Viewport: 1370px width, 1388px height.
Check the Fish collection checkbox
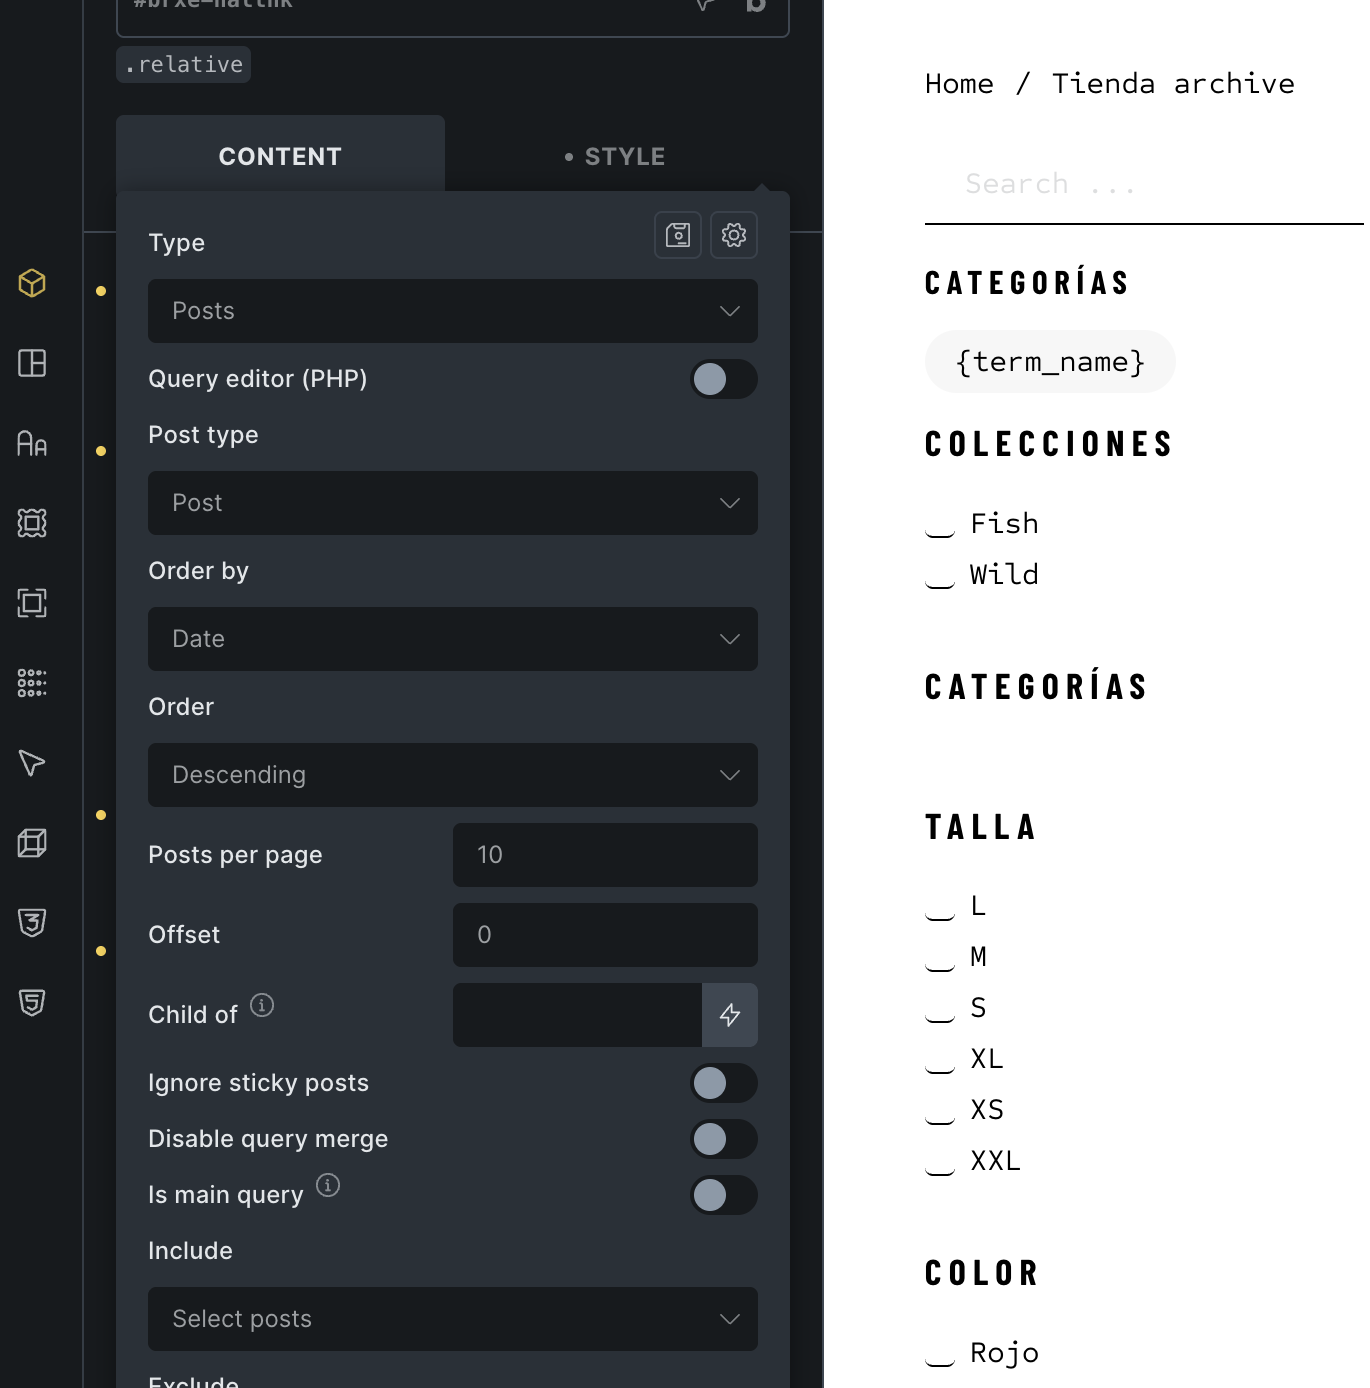940,526
